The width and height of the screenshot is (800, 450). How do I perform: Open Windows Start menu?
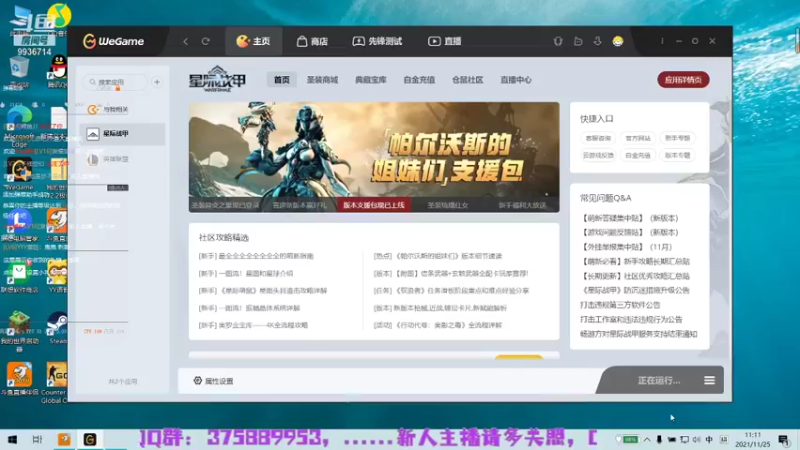[x=12, y=439]
